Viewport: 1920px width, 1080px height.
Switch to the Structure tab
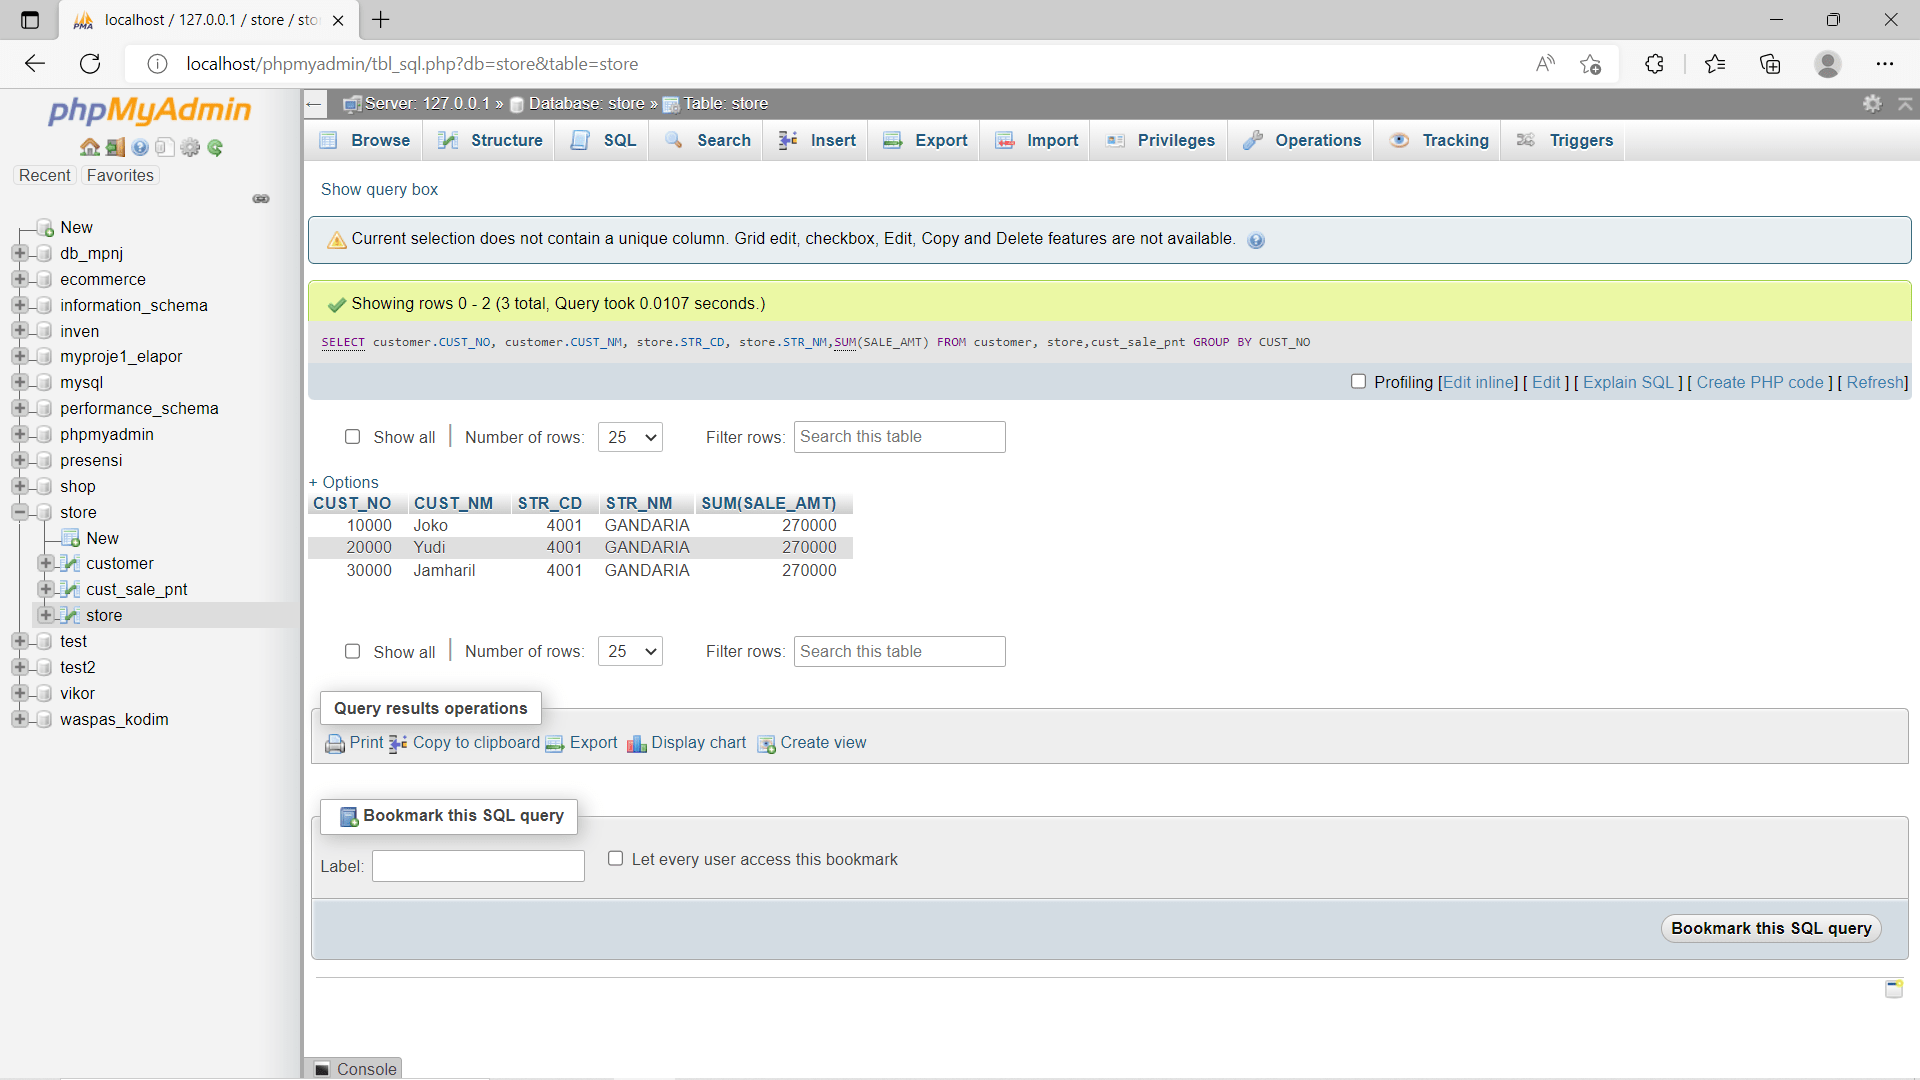tap(490, 140)
